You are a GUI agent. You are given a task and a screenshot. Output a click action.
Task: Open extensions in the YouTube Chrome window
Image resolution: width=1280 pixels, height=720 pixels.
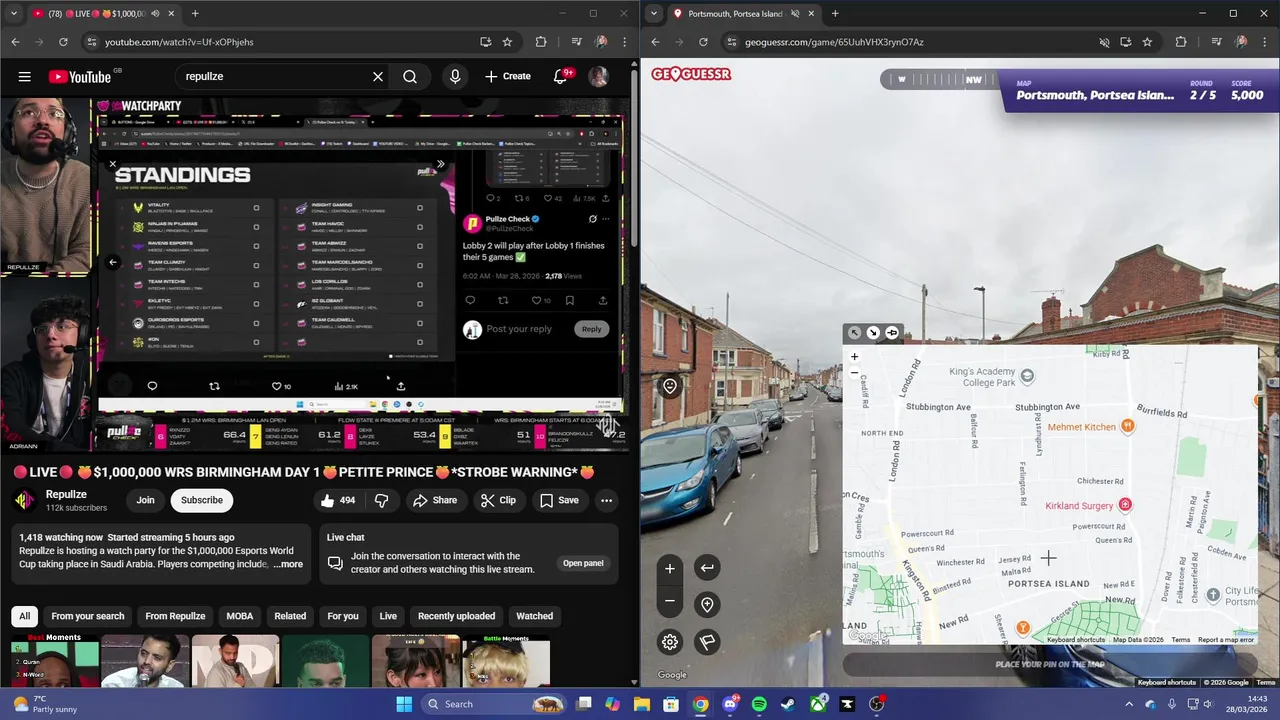(x=541, y=42)
